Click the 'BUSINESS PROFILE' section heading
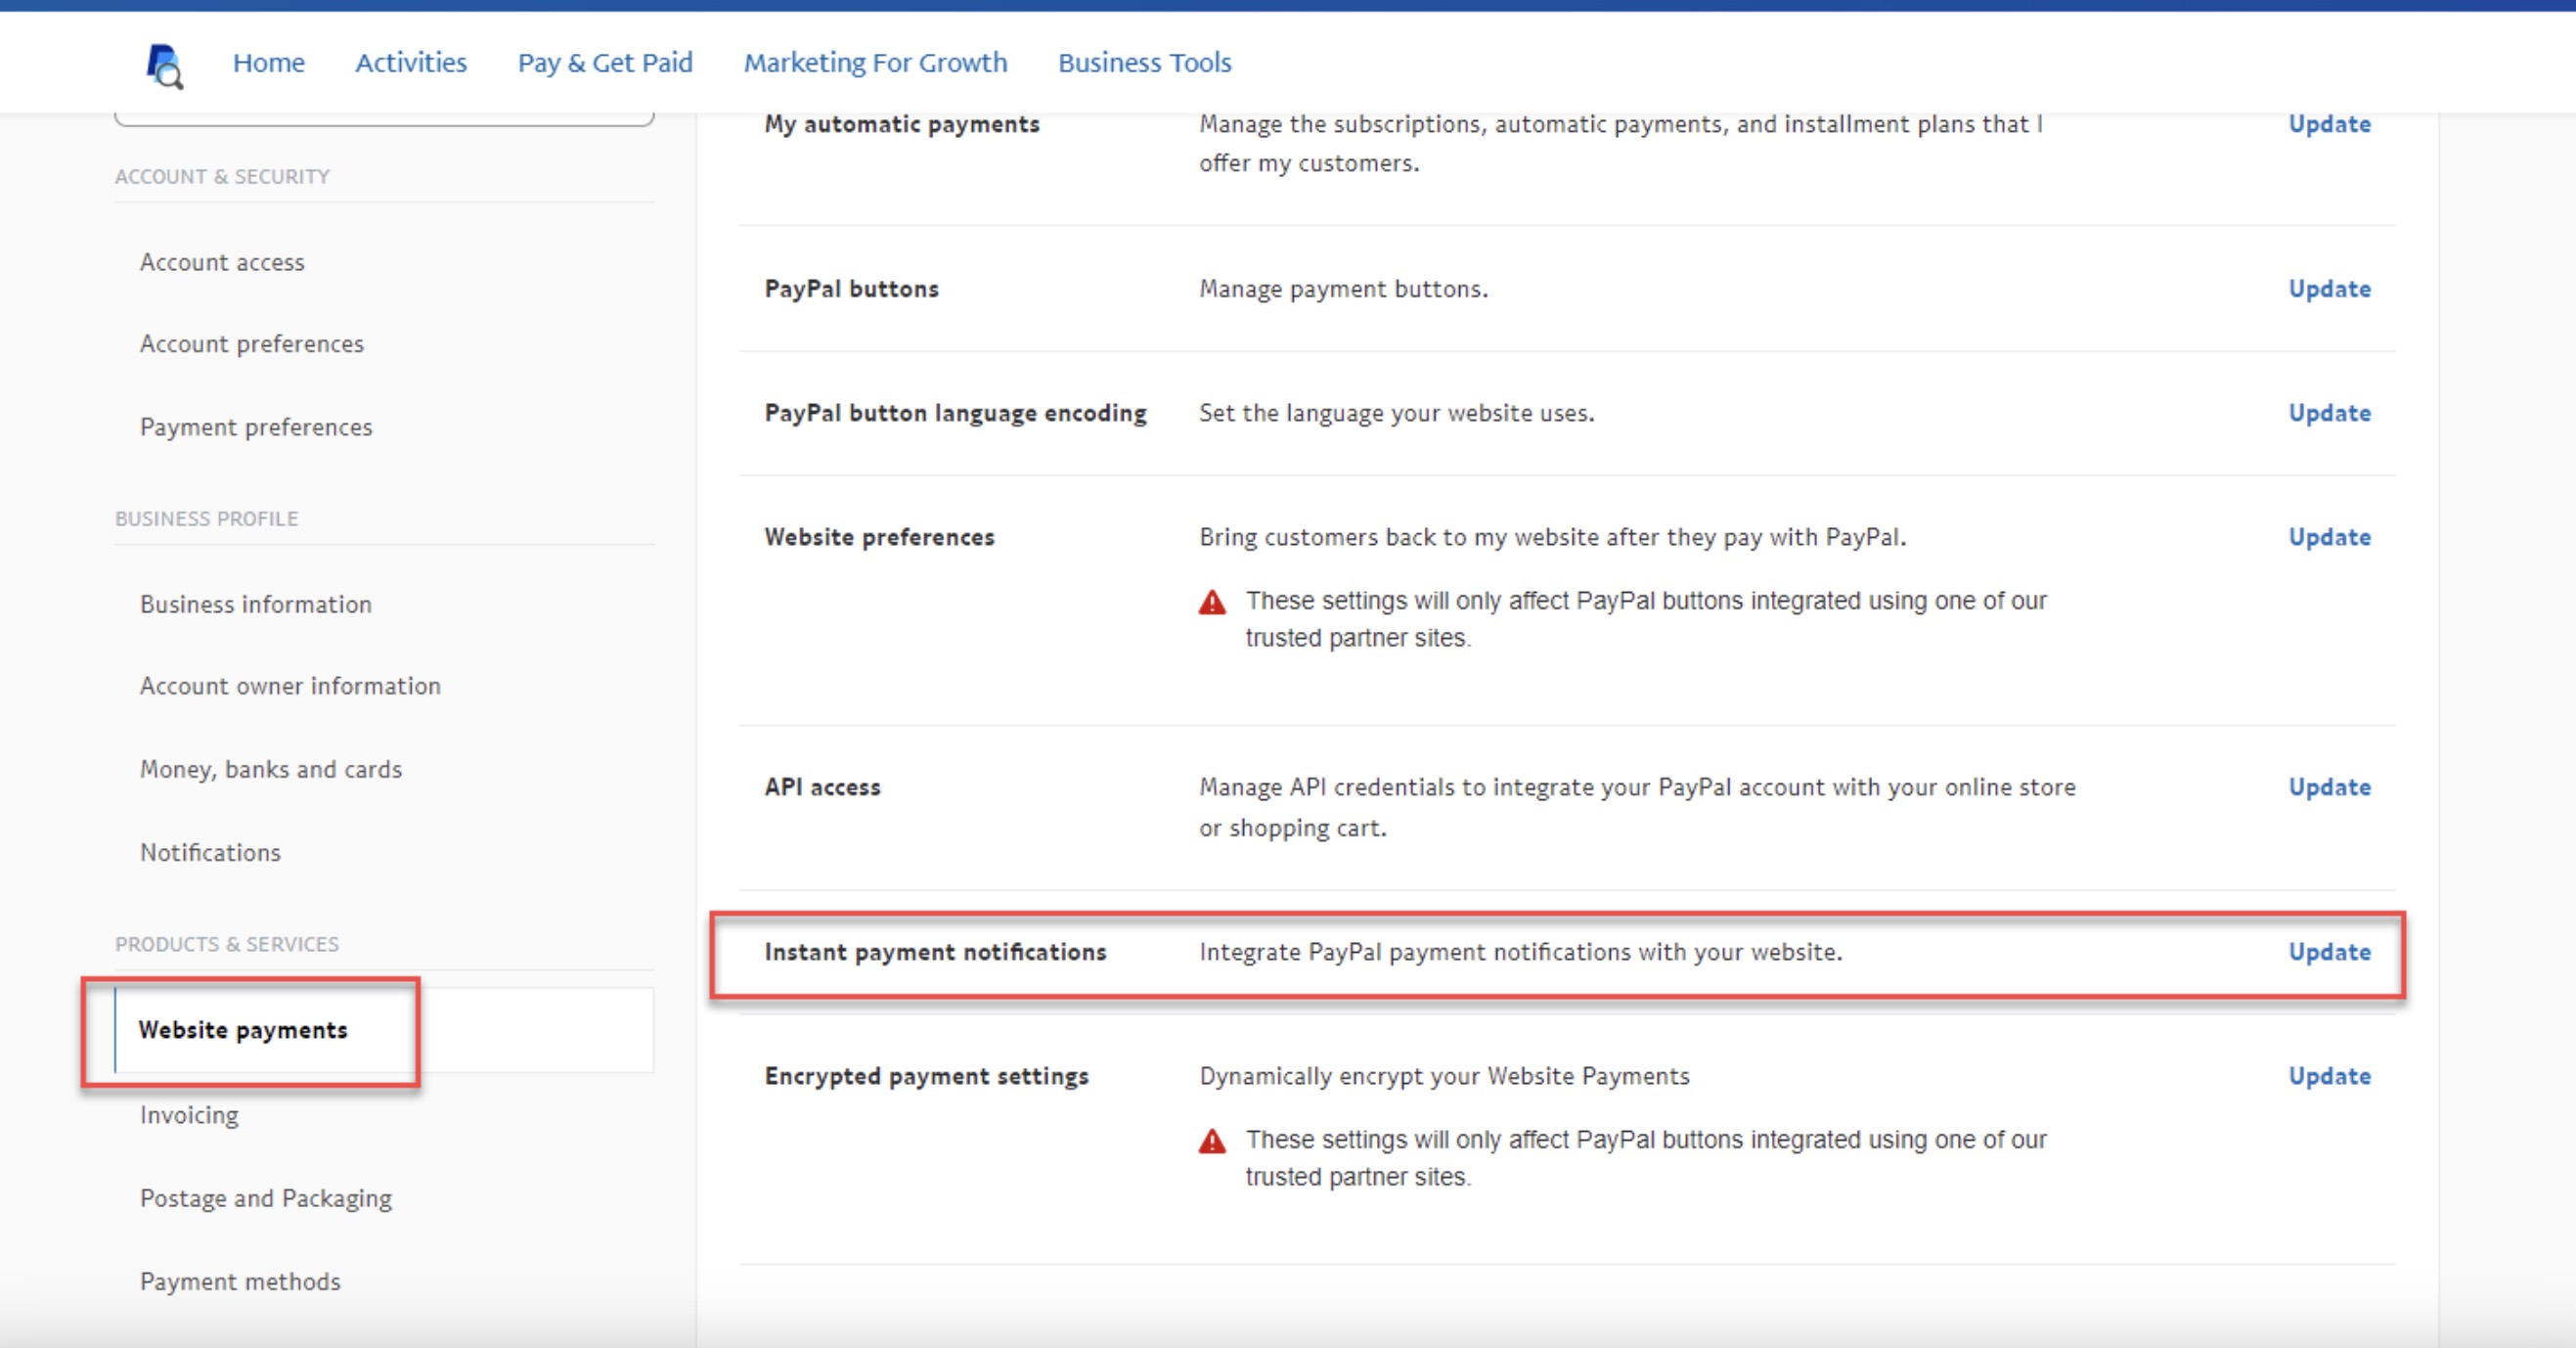2576x1348 pixels. tap(206, 519)
